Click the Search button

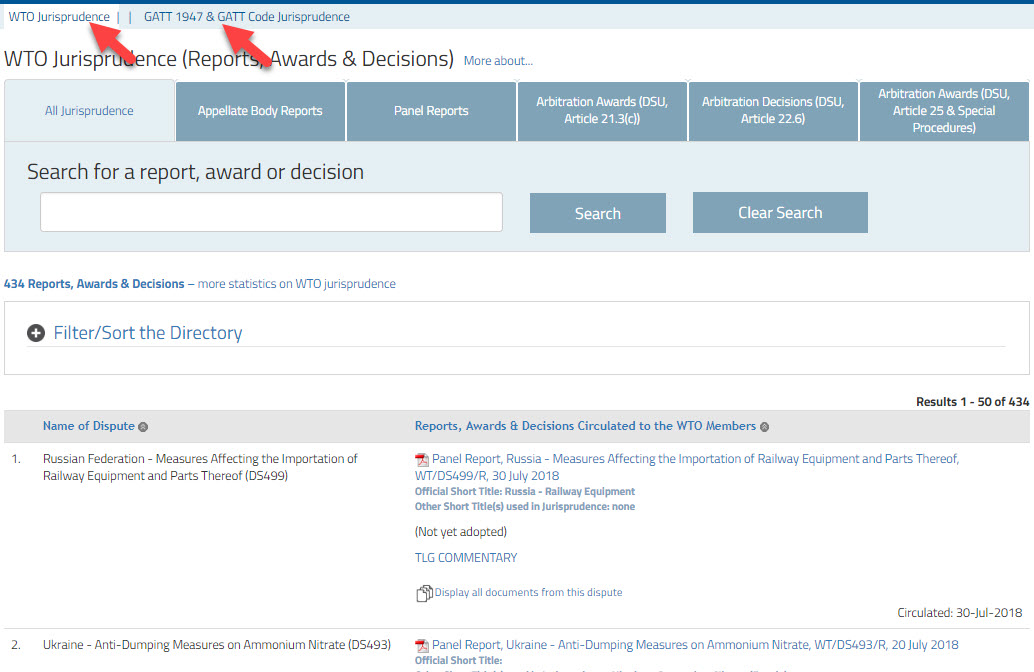coord(597,213)
